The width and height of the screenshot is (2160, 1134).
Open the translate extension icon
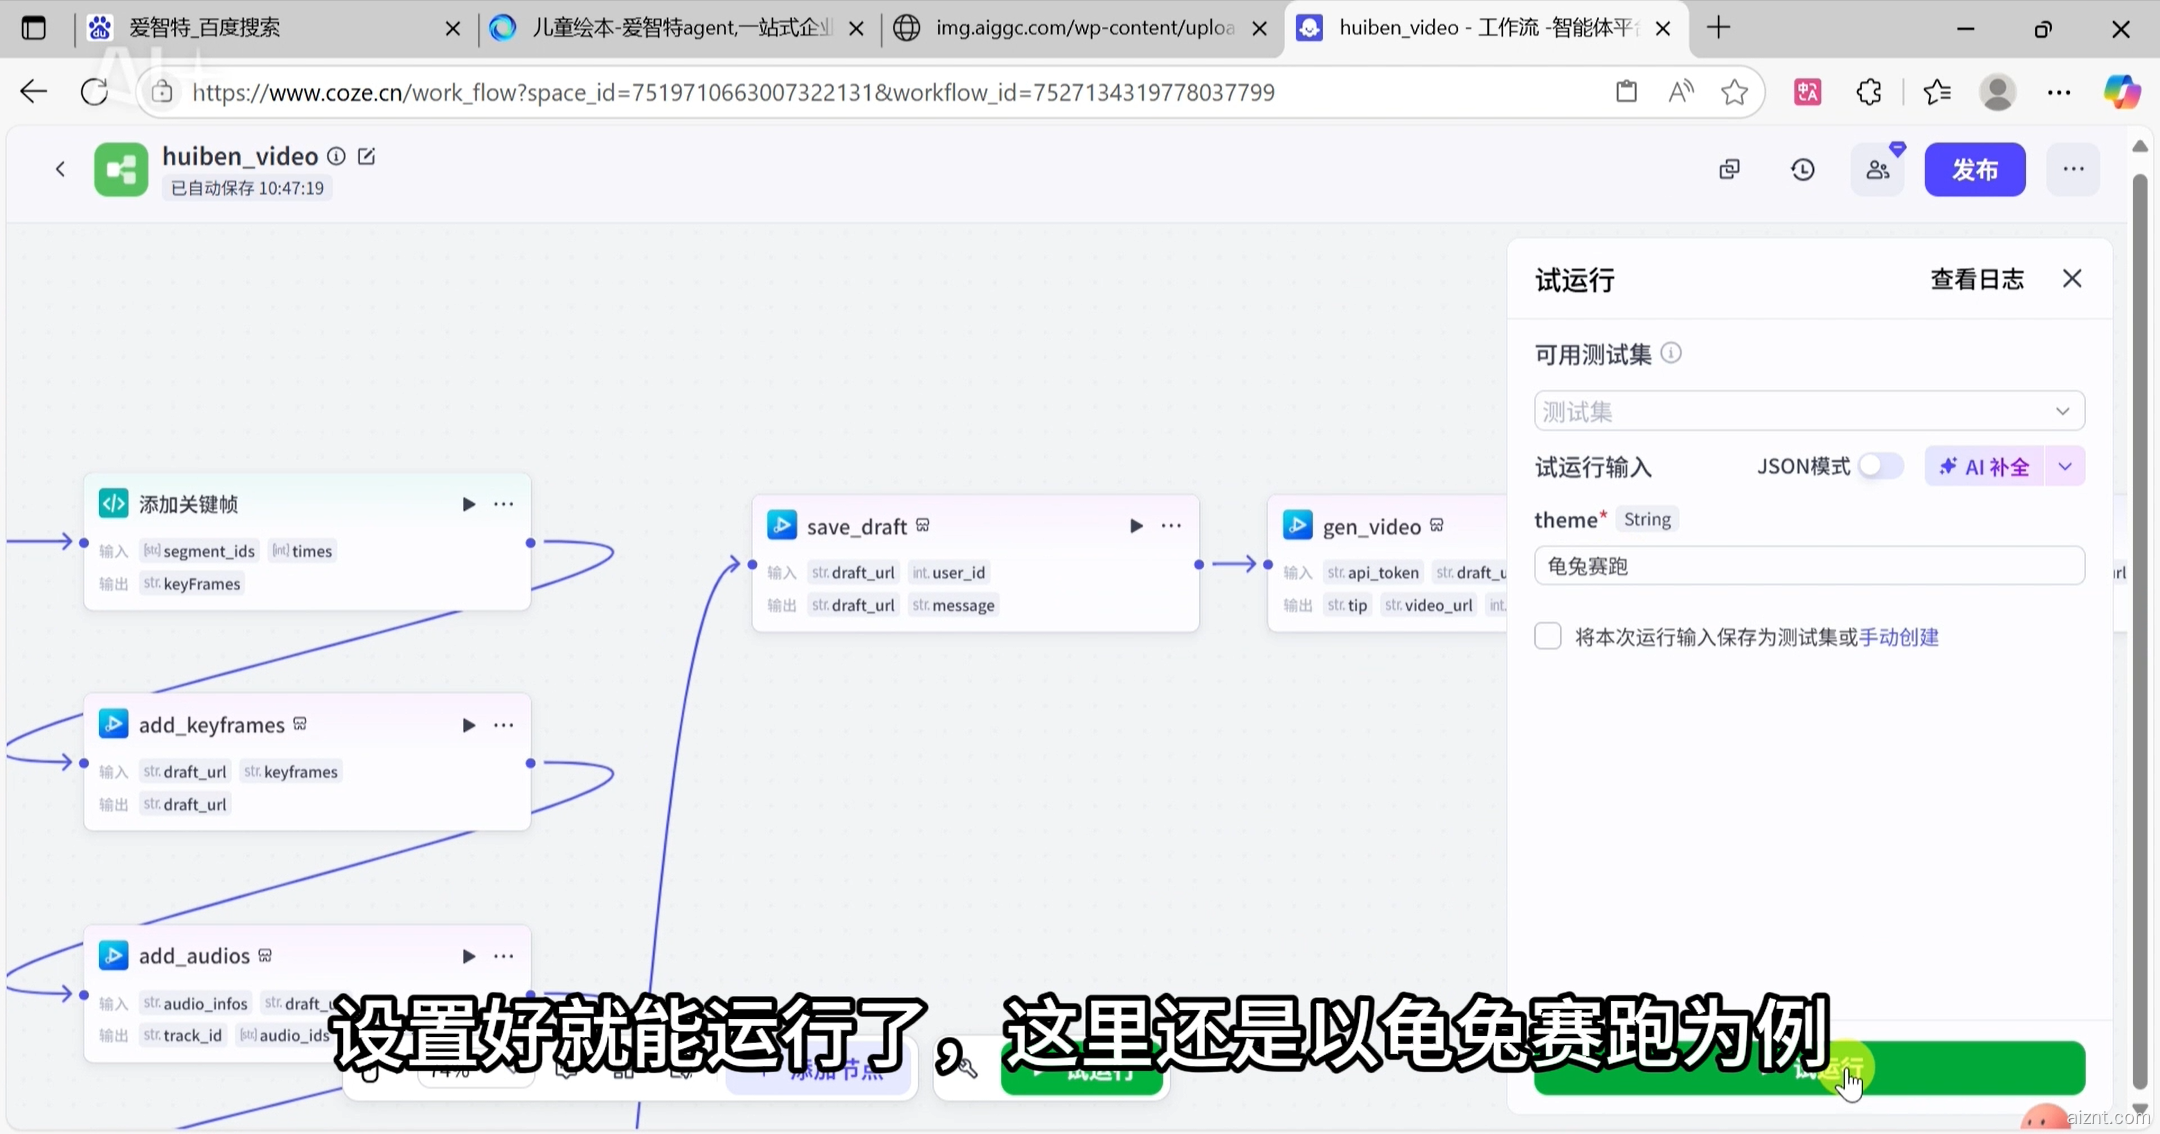click(x=1807, y=92)
